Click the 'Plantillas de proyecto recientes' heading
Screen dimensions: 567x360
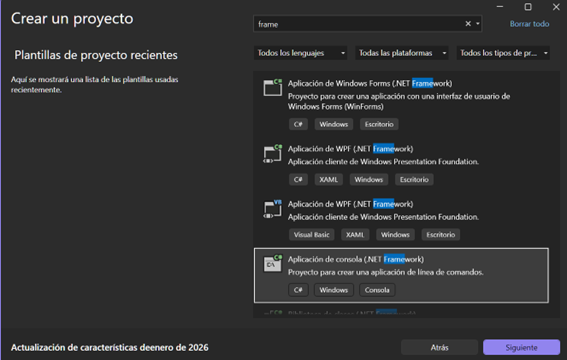96,55
